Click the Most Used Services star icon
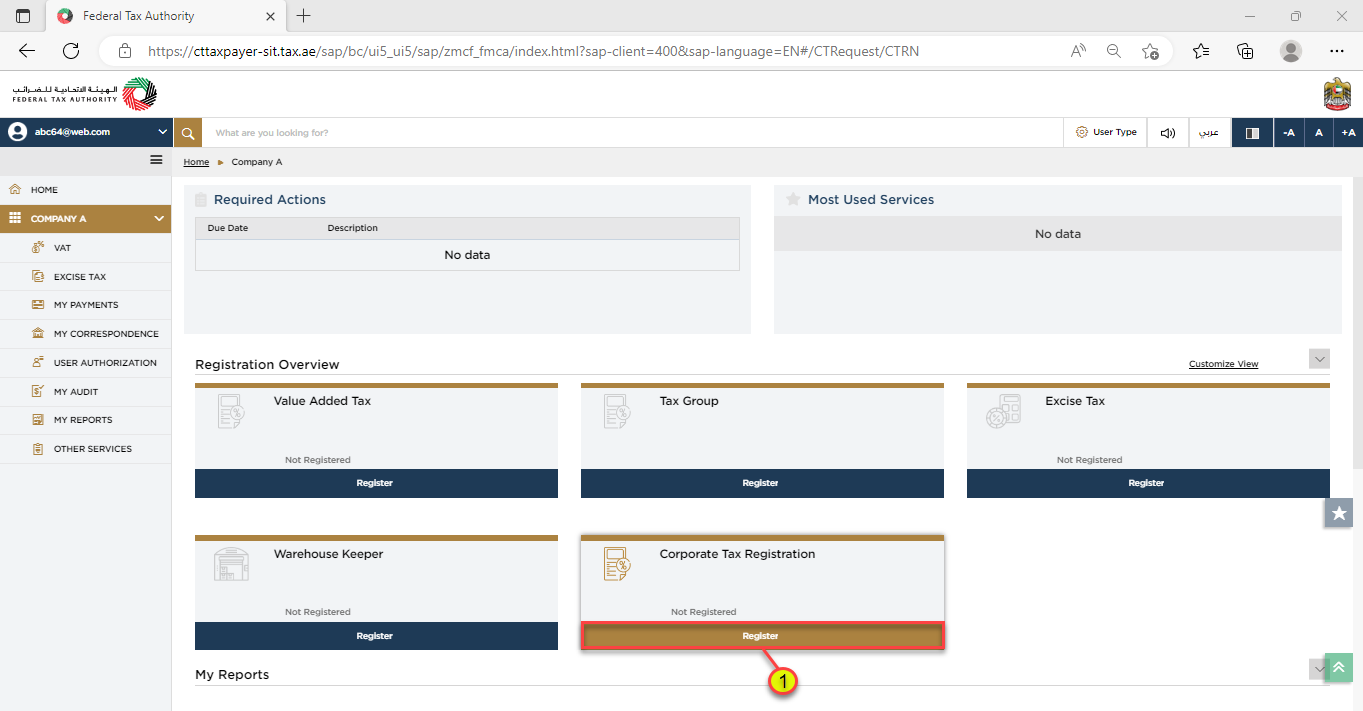 (x=793, y=199)
